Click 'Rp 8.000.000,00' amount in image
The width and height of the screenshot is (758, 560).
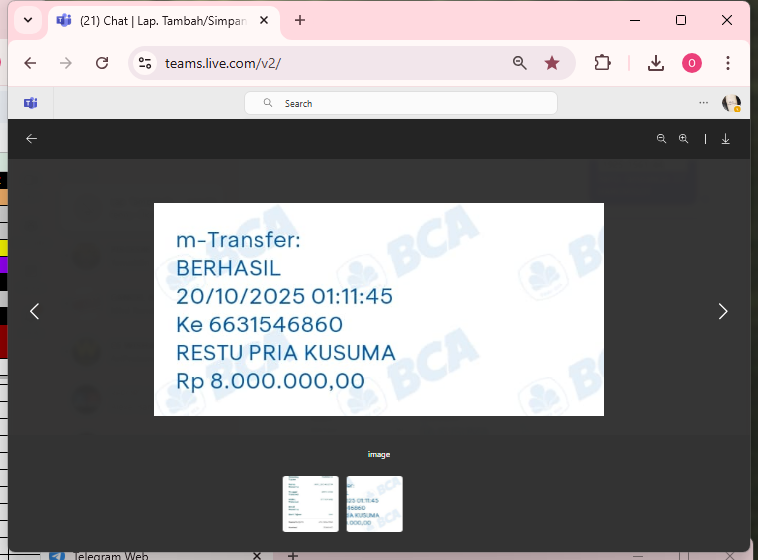pyautogui.click(x=270, y=382)
